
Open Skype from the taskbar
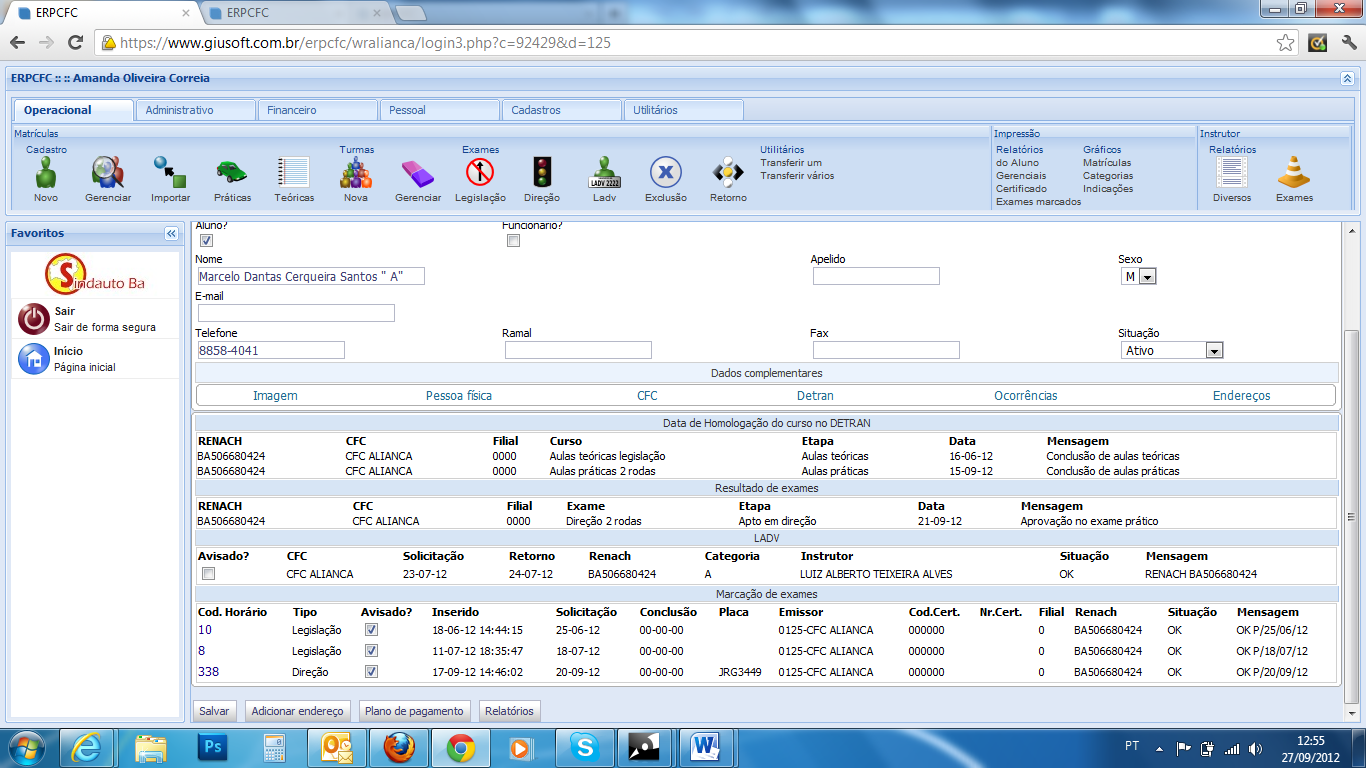coord(585,747)
